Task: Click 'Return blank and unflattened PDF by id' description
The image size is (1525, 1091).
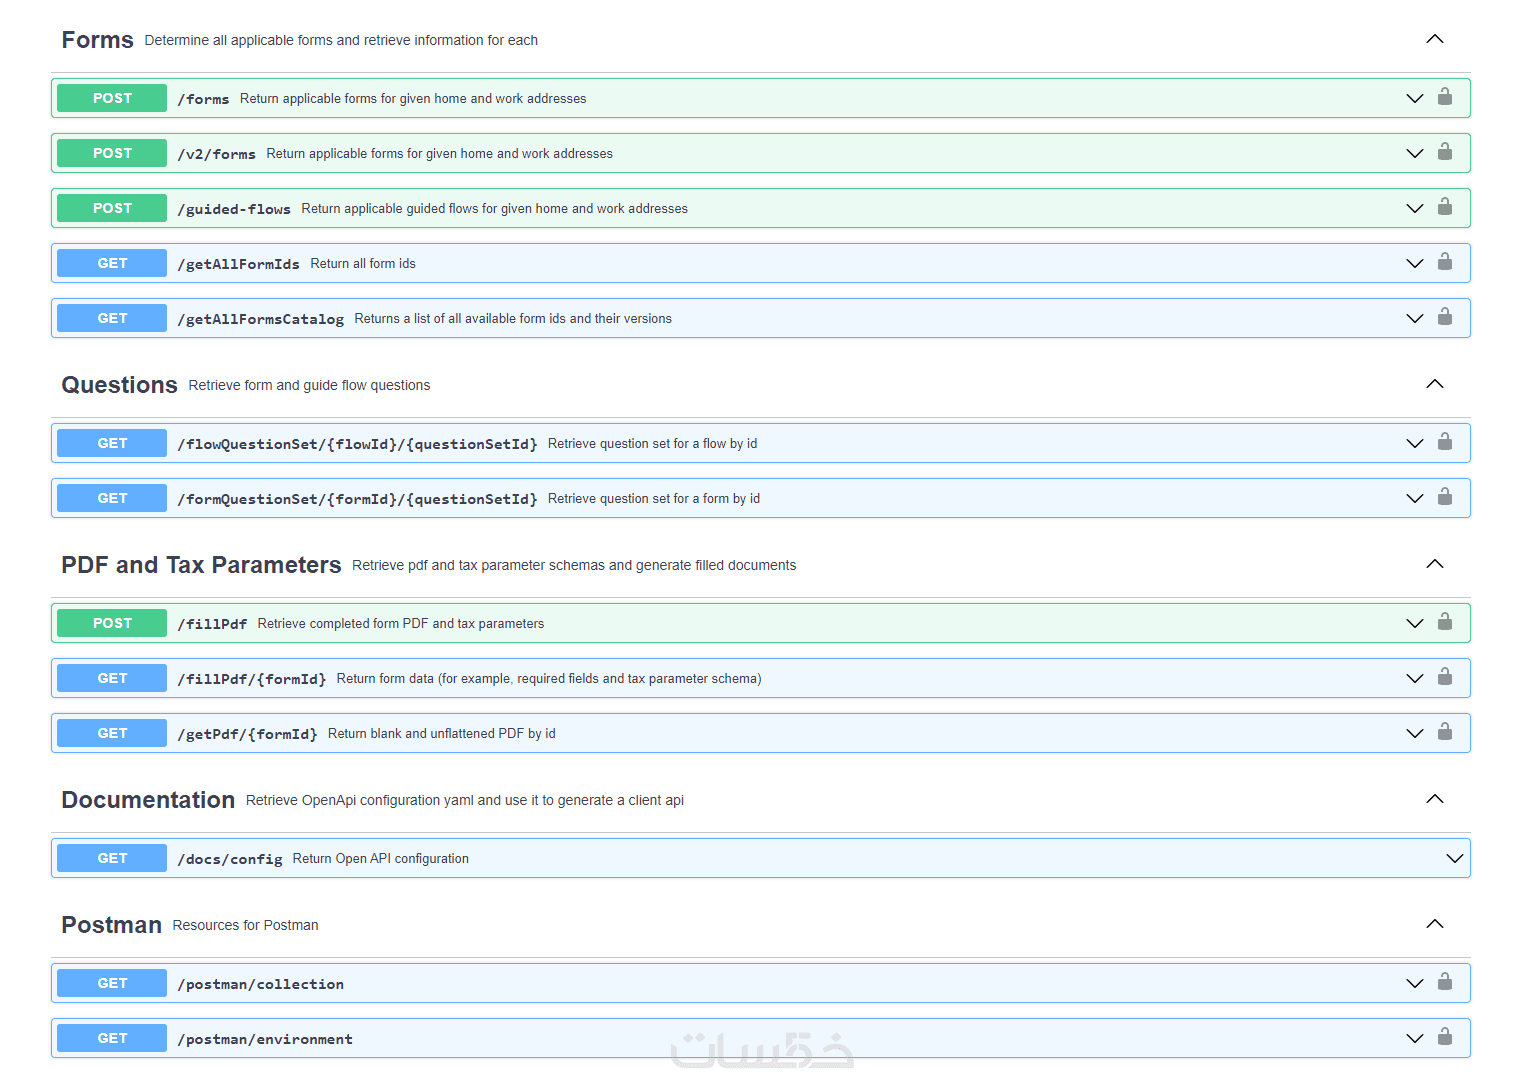Action: [x=442, y=734]
